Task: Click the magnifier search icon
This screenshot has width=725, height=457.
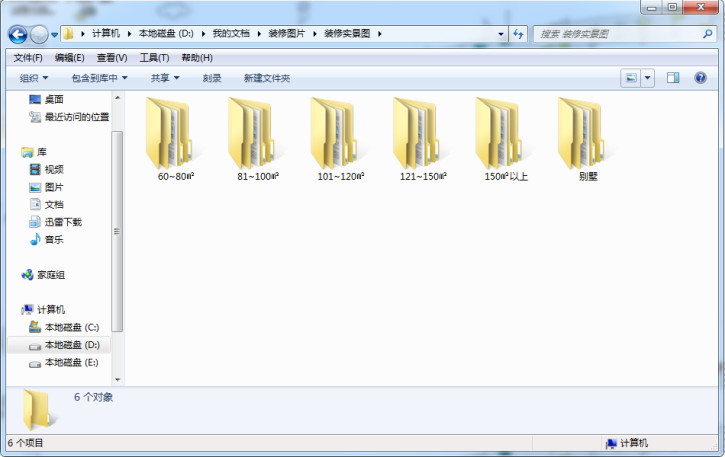Action: point(707,34)
